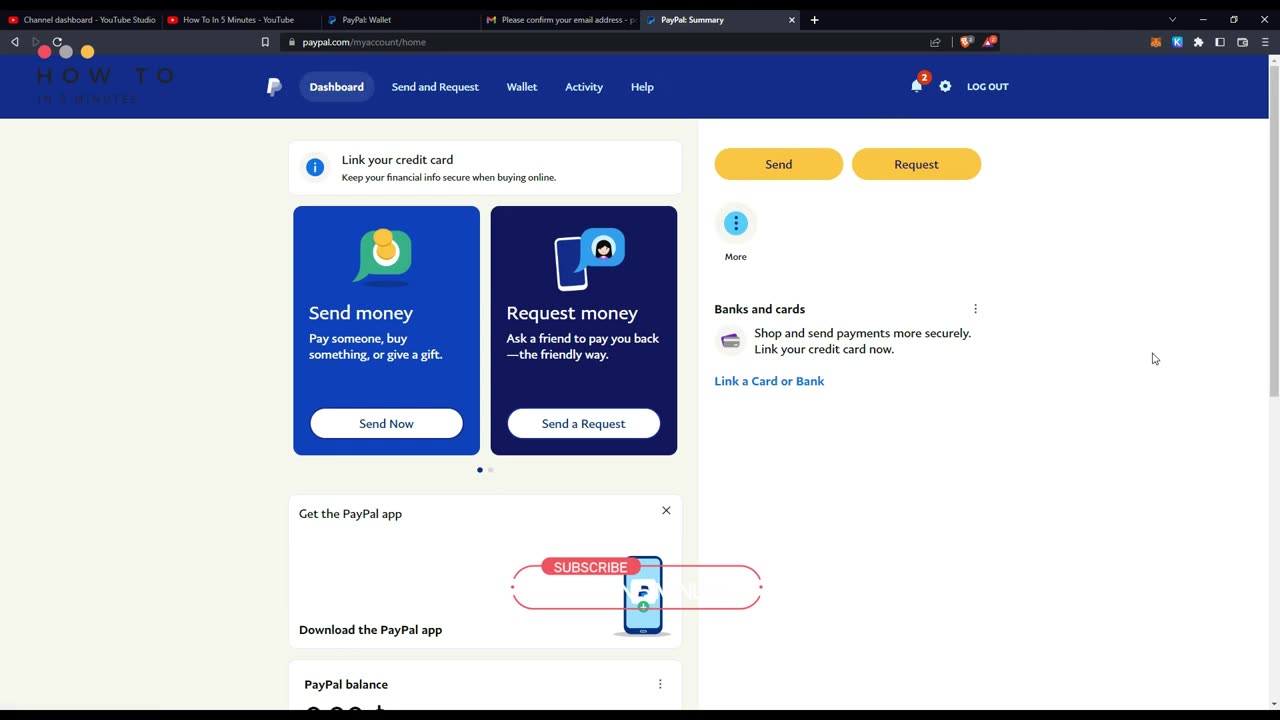Image resolution: width=1280 pixels, height=720 pixels.
Task: Open Brave Wallet icon
Action: (1242, 42)
